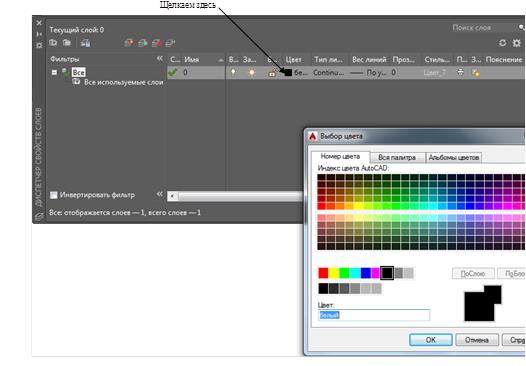Viewport: 526px width, 366px height.
Task: Click the 'ПоСлою' button
Action: (473, 273)
